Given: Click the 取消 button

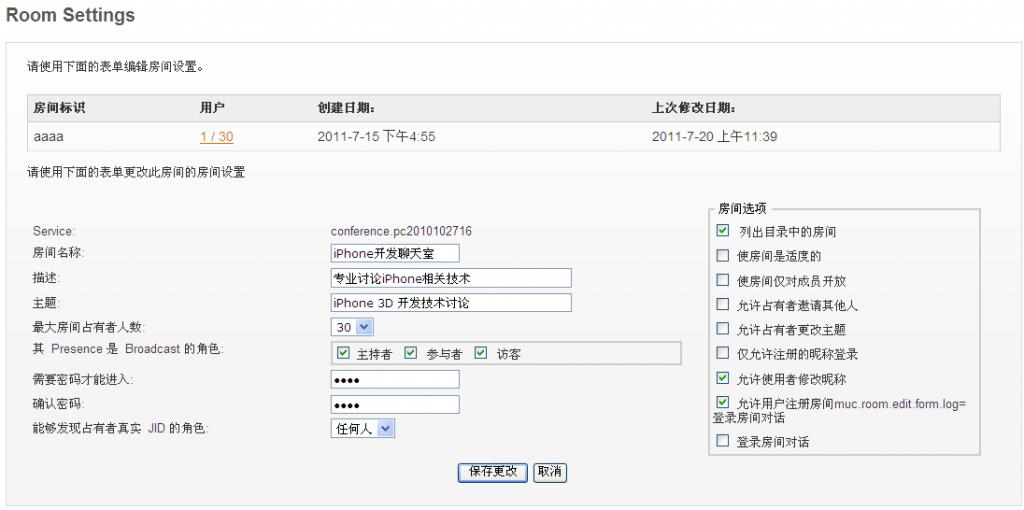Looking at the screenshot, I should (x=550, y=472).
